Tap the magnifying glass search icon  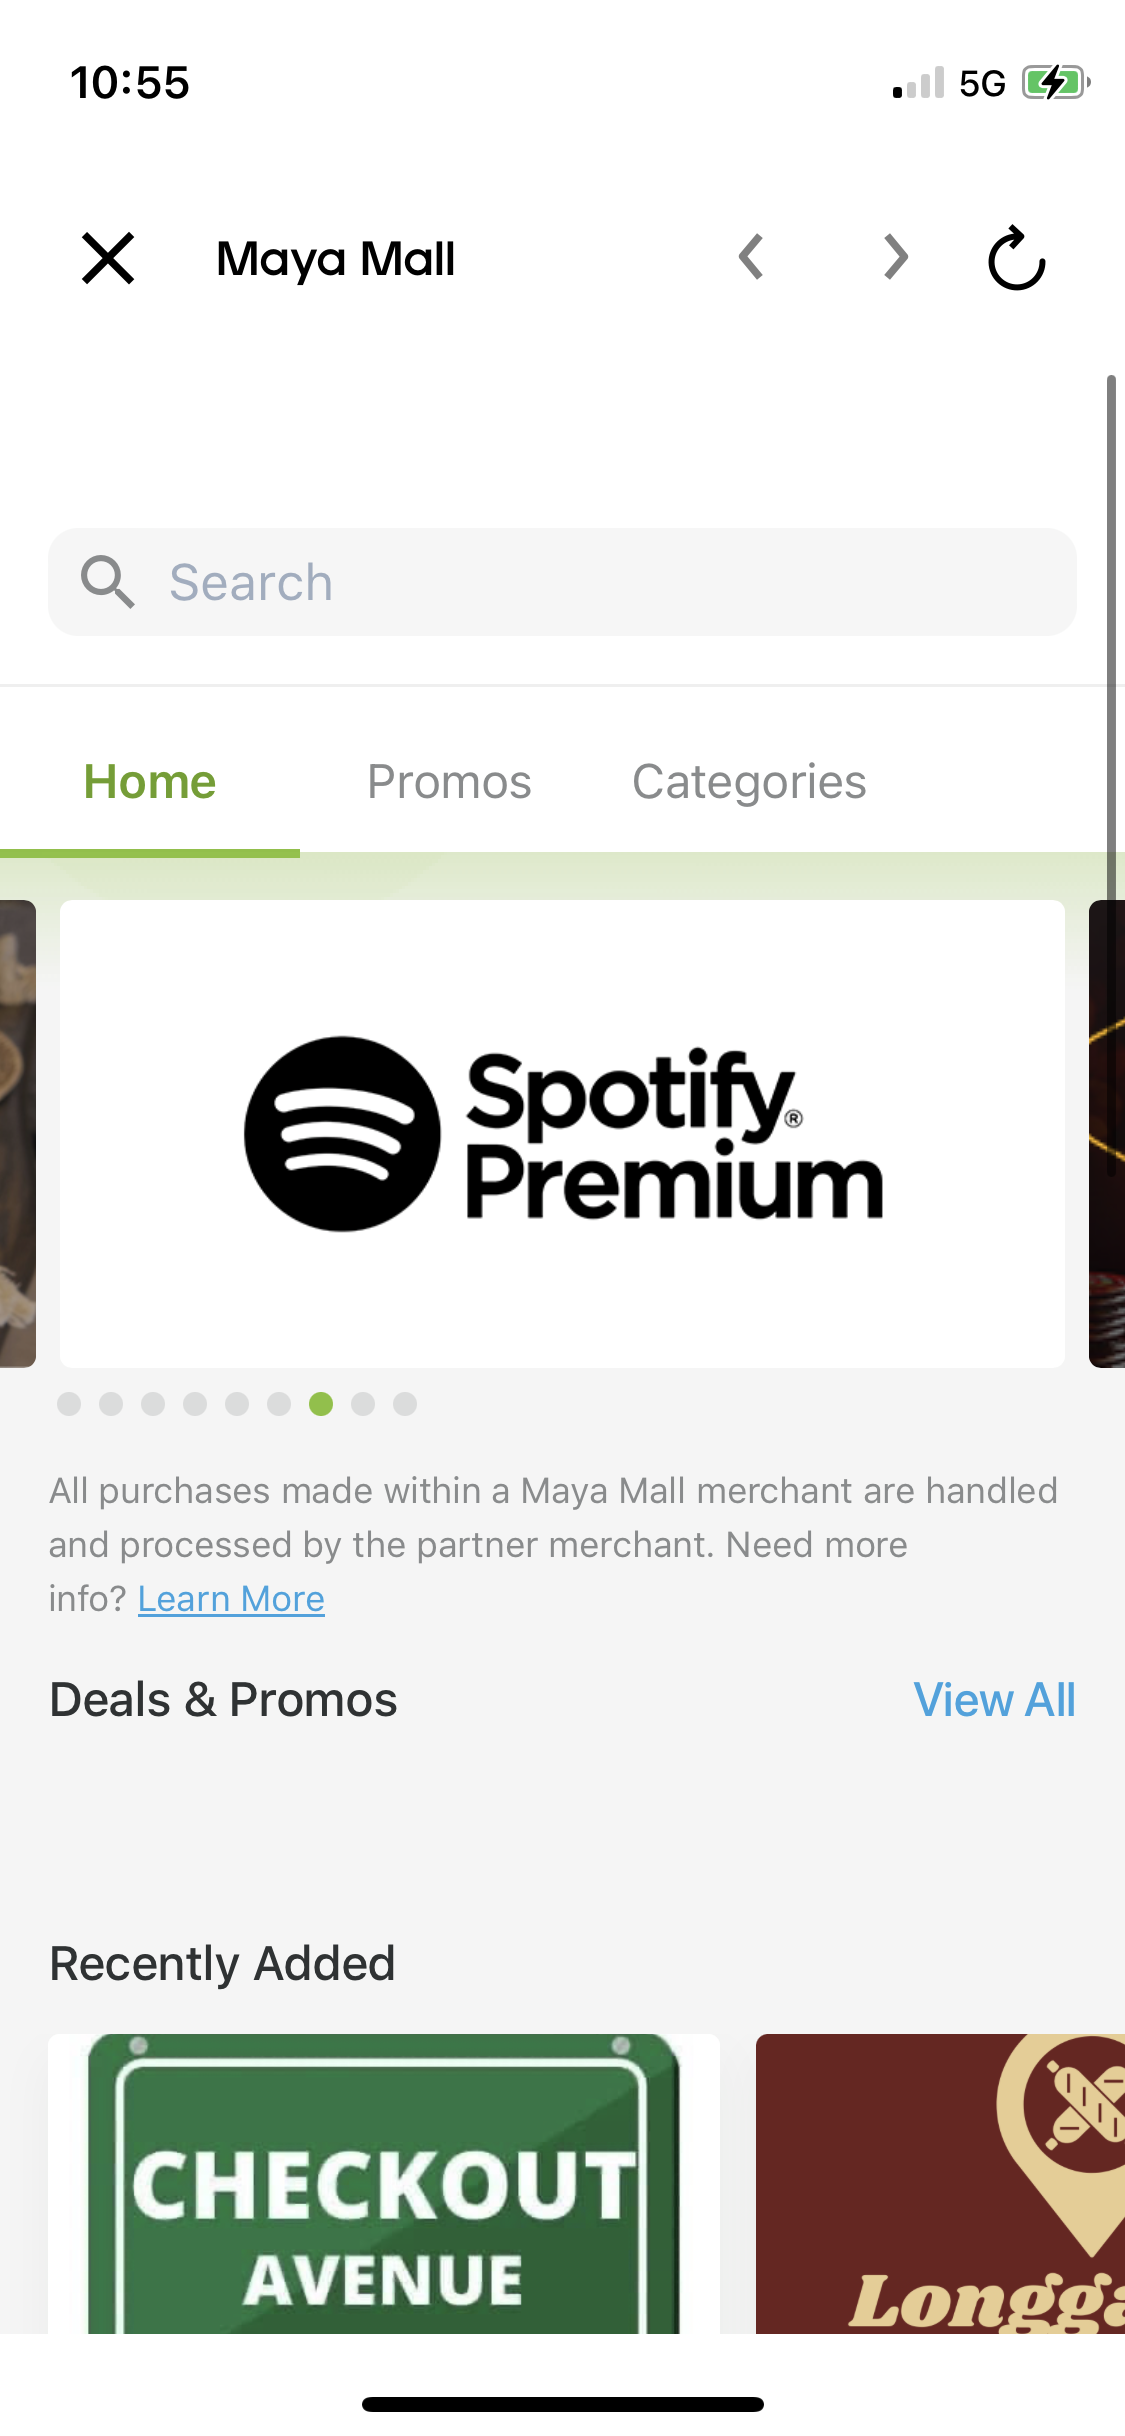point(107,582)
